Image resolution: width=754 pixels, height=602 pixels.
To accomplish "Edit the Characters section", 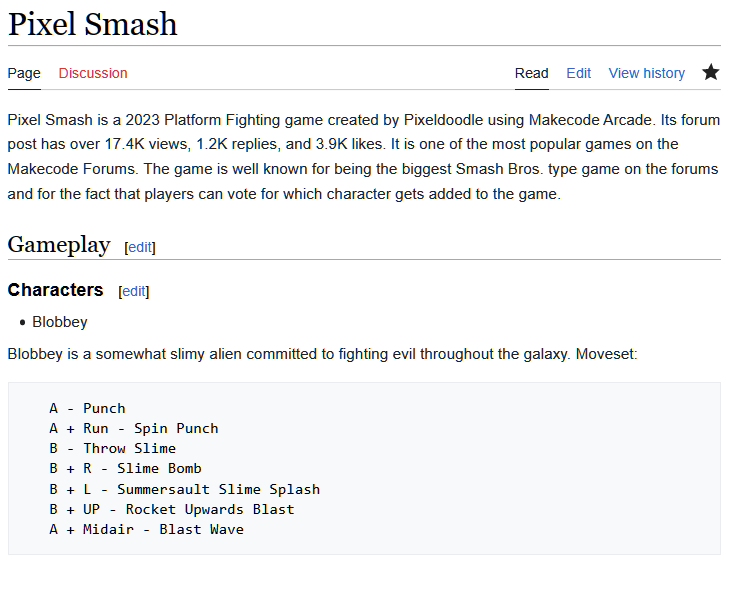I will pos(134,291).
